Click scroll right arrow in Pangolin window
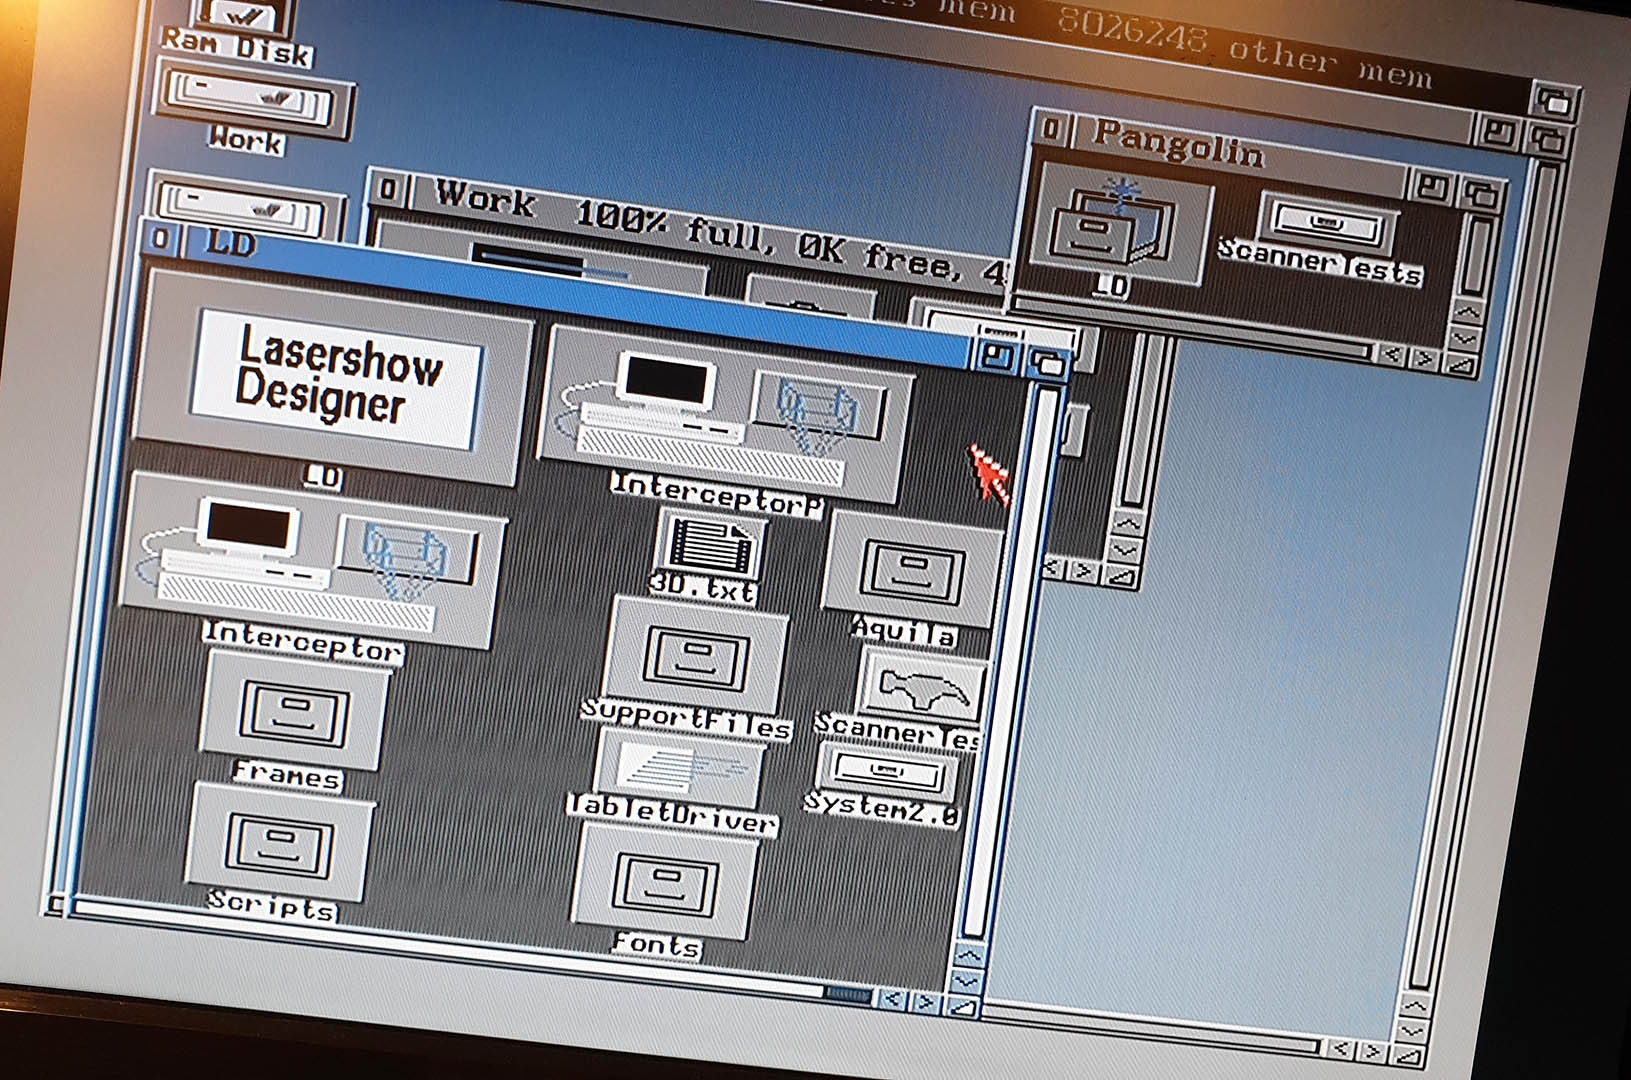This screenshot has height=1080, width=1631. coord(1424,358)
